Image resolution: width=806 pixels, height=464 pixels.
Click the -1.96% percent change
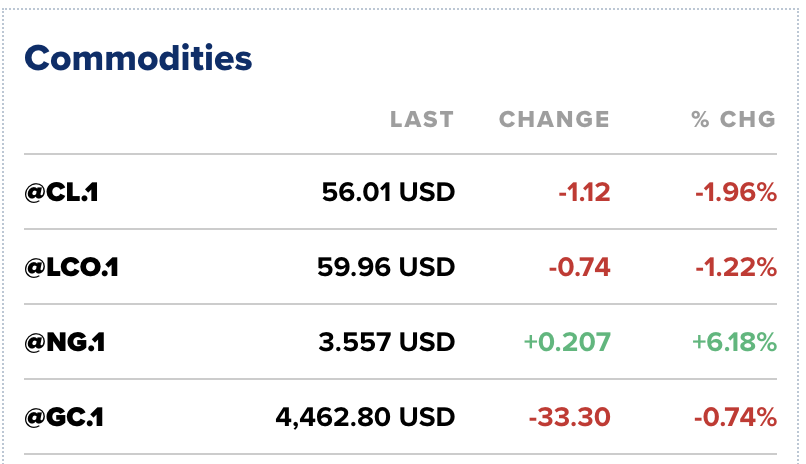point(736,192)
